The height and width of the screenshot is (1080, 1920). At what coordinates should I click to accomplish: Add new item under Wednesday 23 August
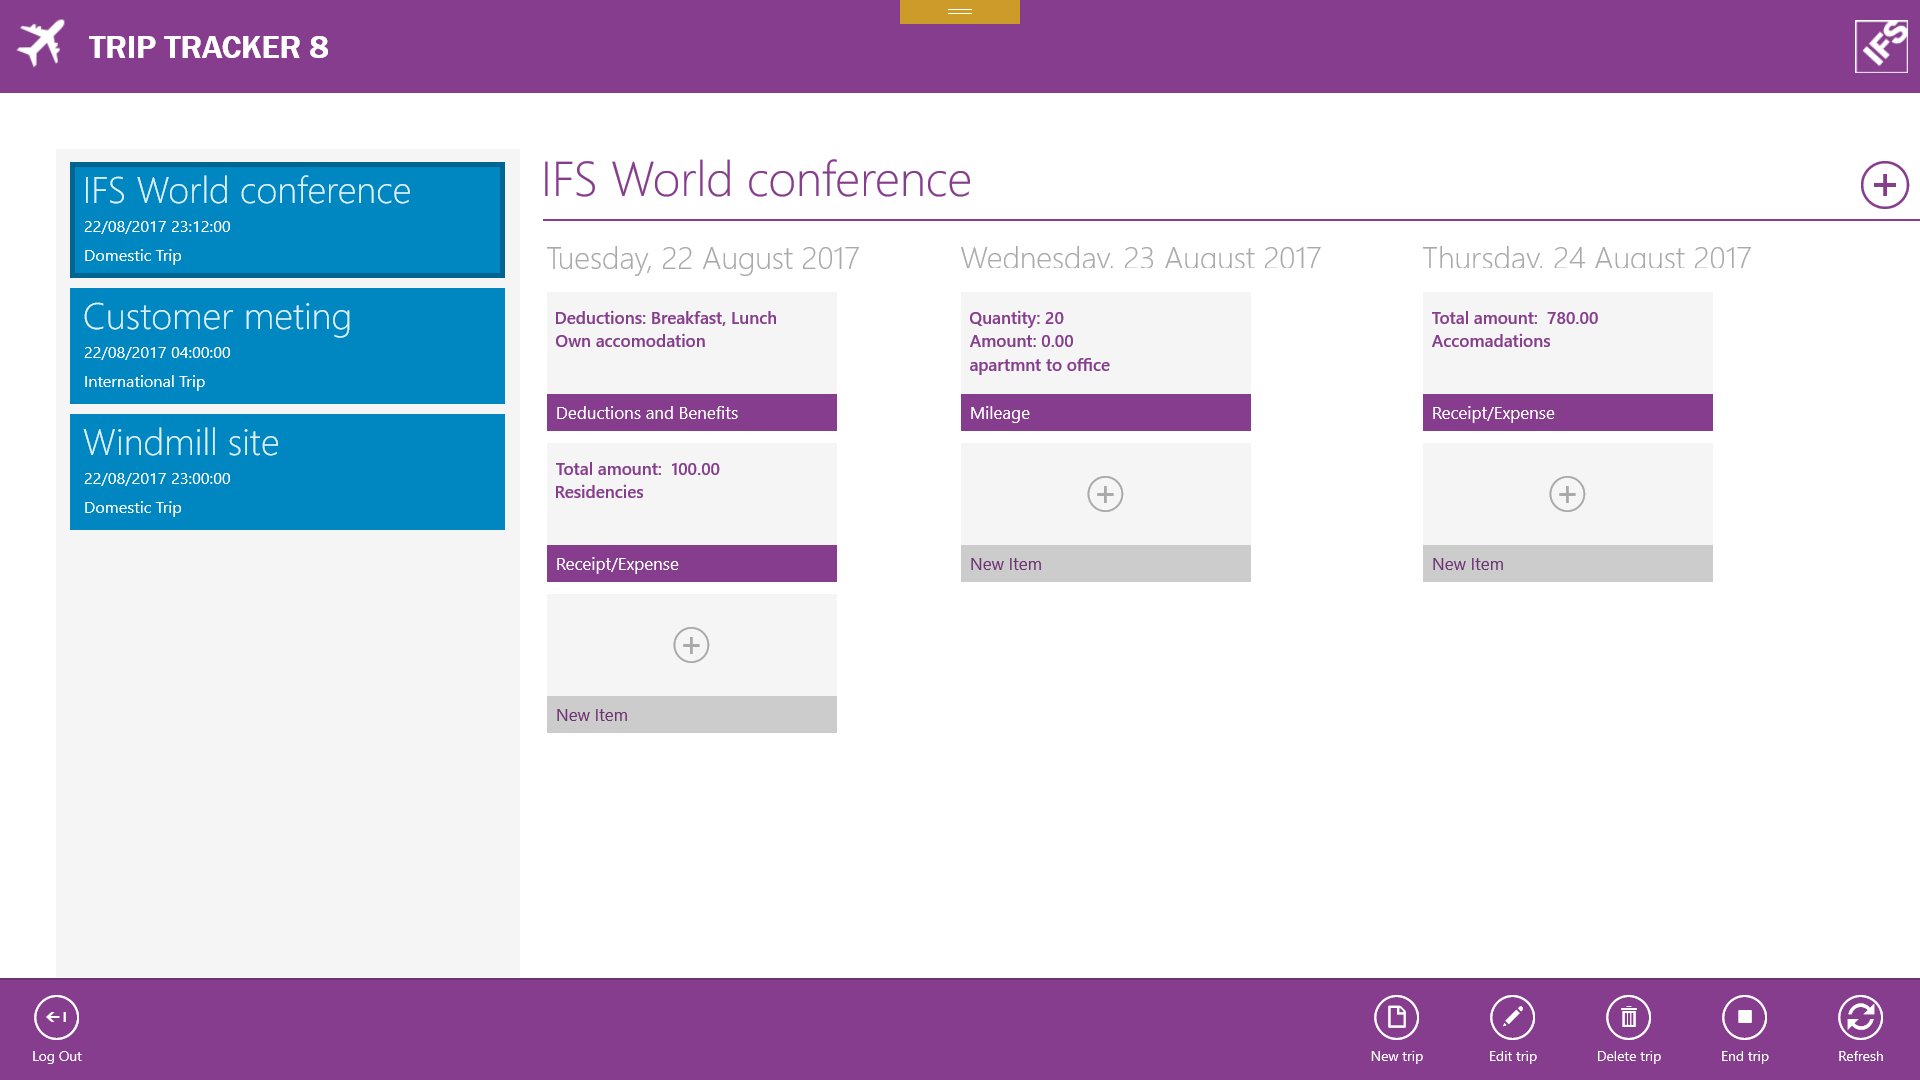point(1105,494)
